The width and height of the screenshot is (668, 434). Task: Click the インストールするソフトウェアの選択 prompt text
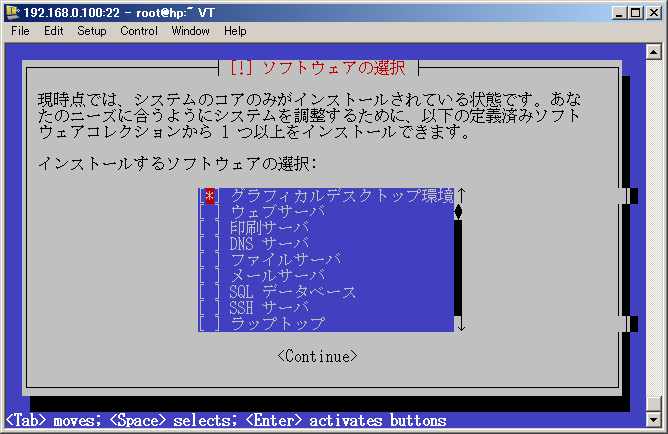(x=177, y=164)
